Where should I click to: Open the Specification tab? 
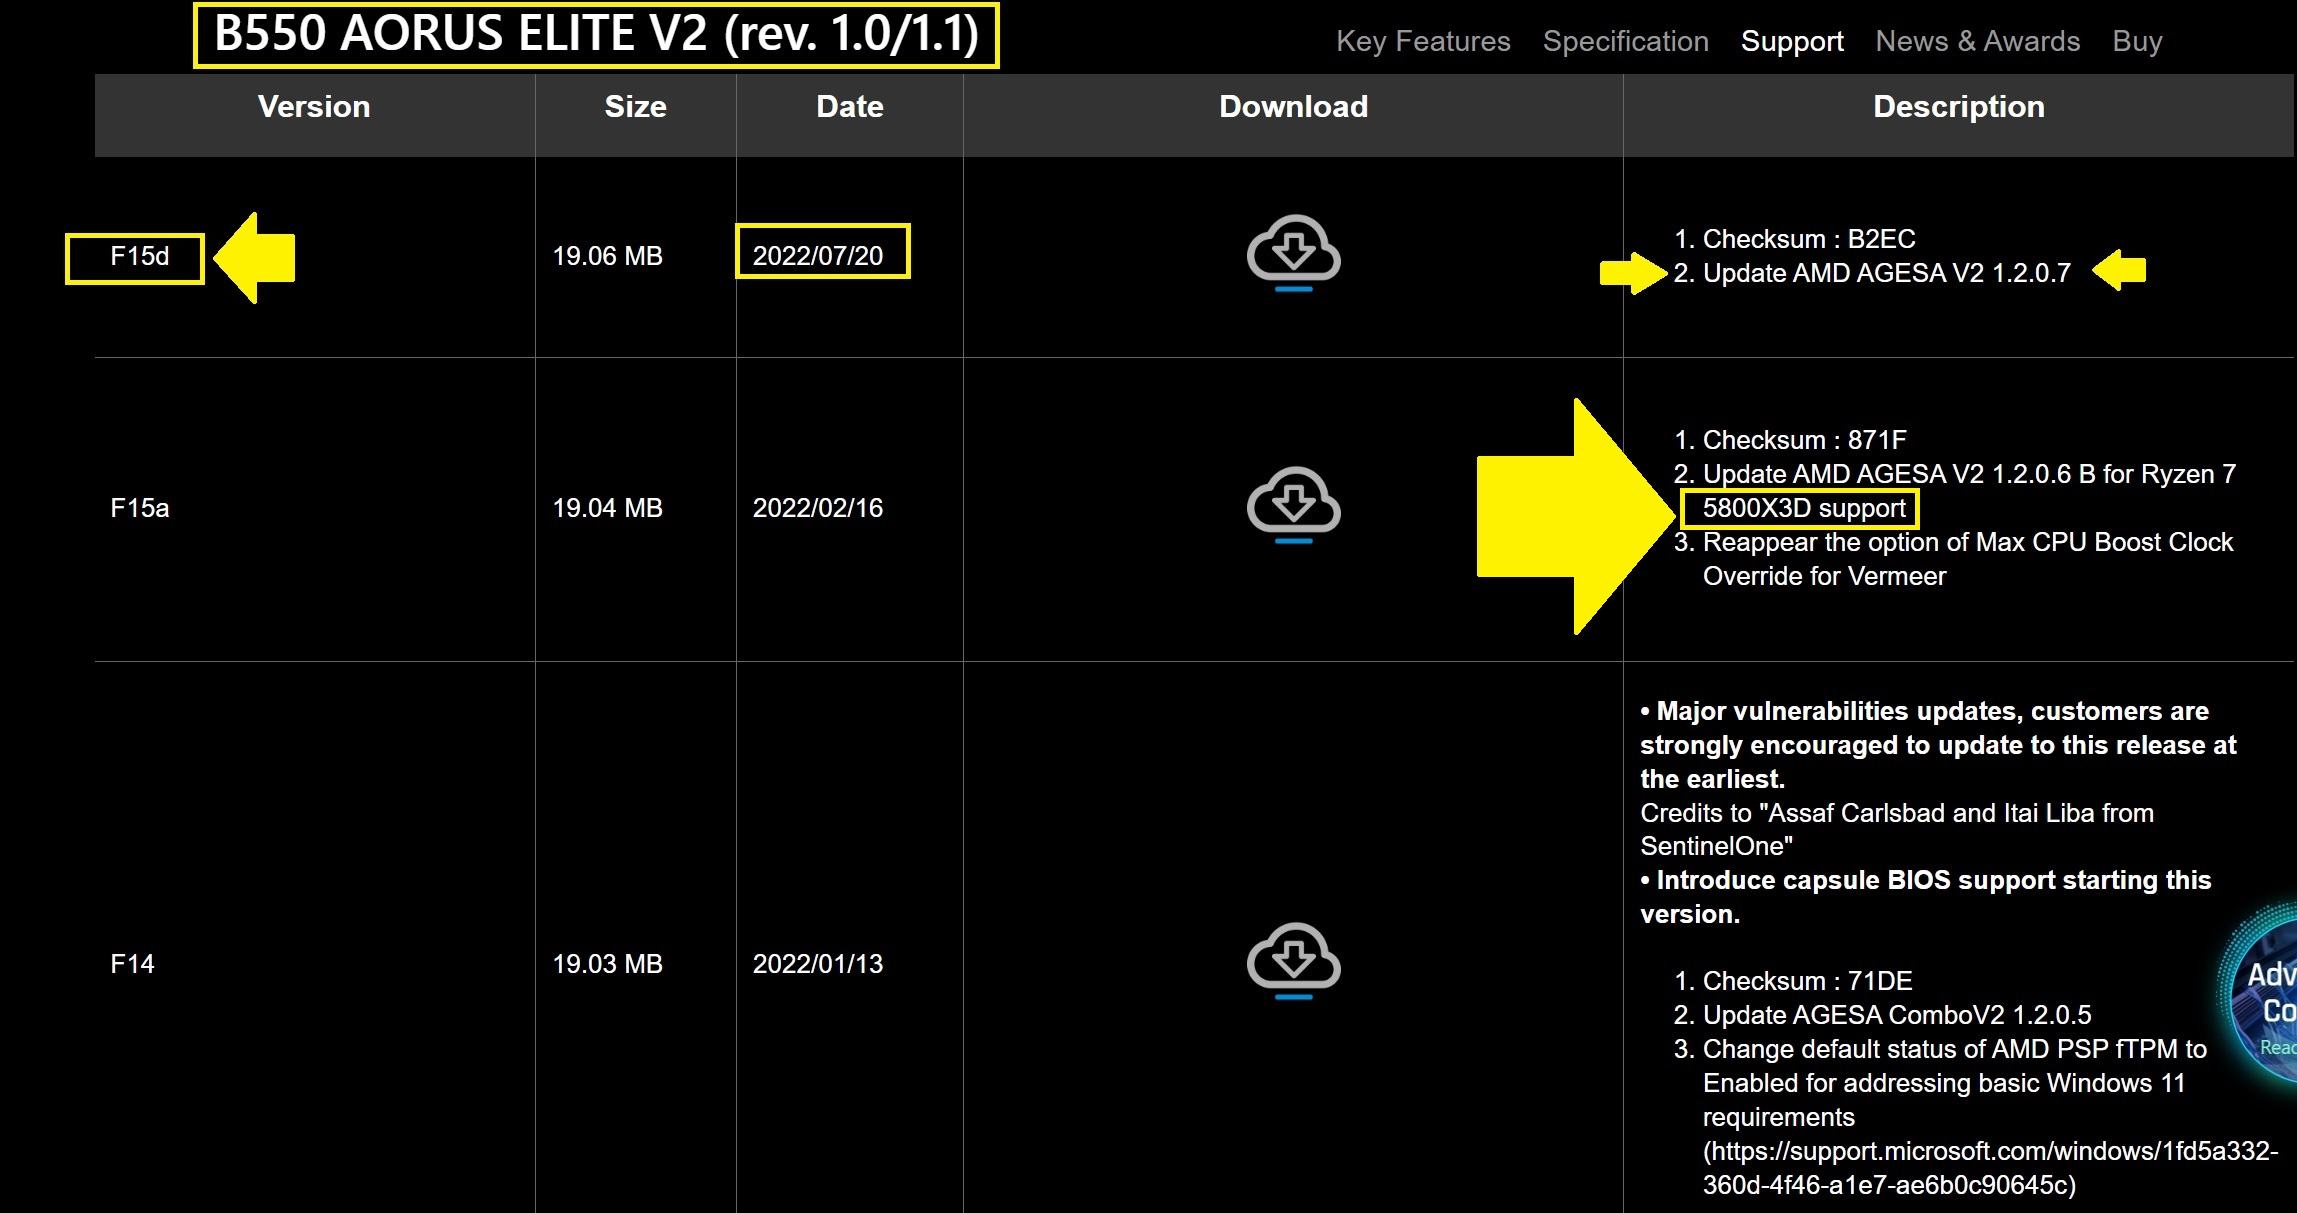tap(1625, 41)
